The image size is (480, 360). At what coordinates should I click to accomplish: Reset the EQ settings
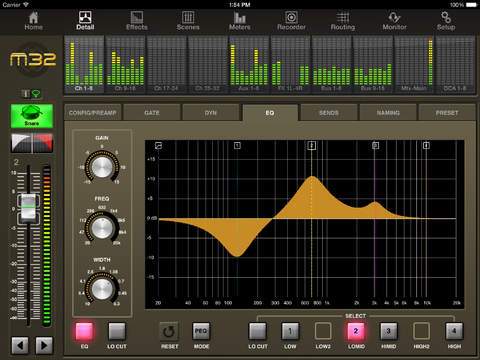tap(169, 332)
